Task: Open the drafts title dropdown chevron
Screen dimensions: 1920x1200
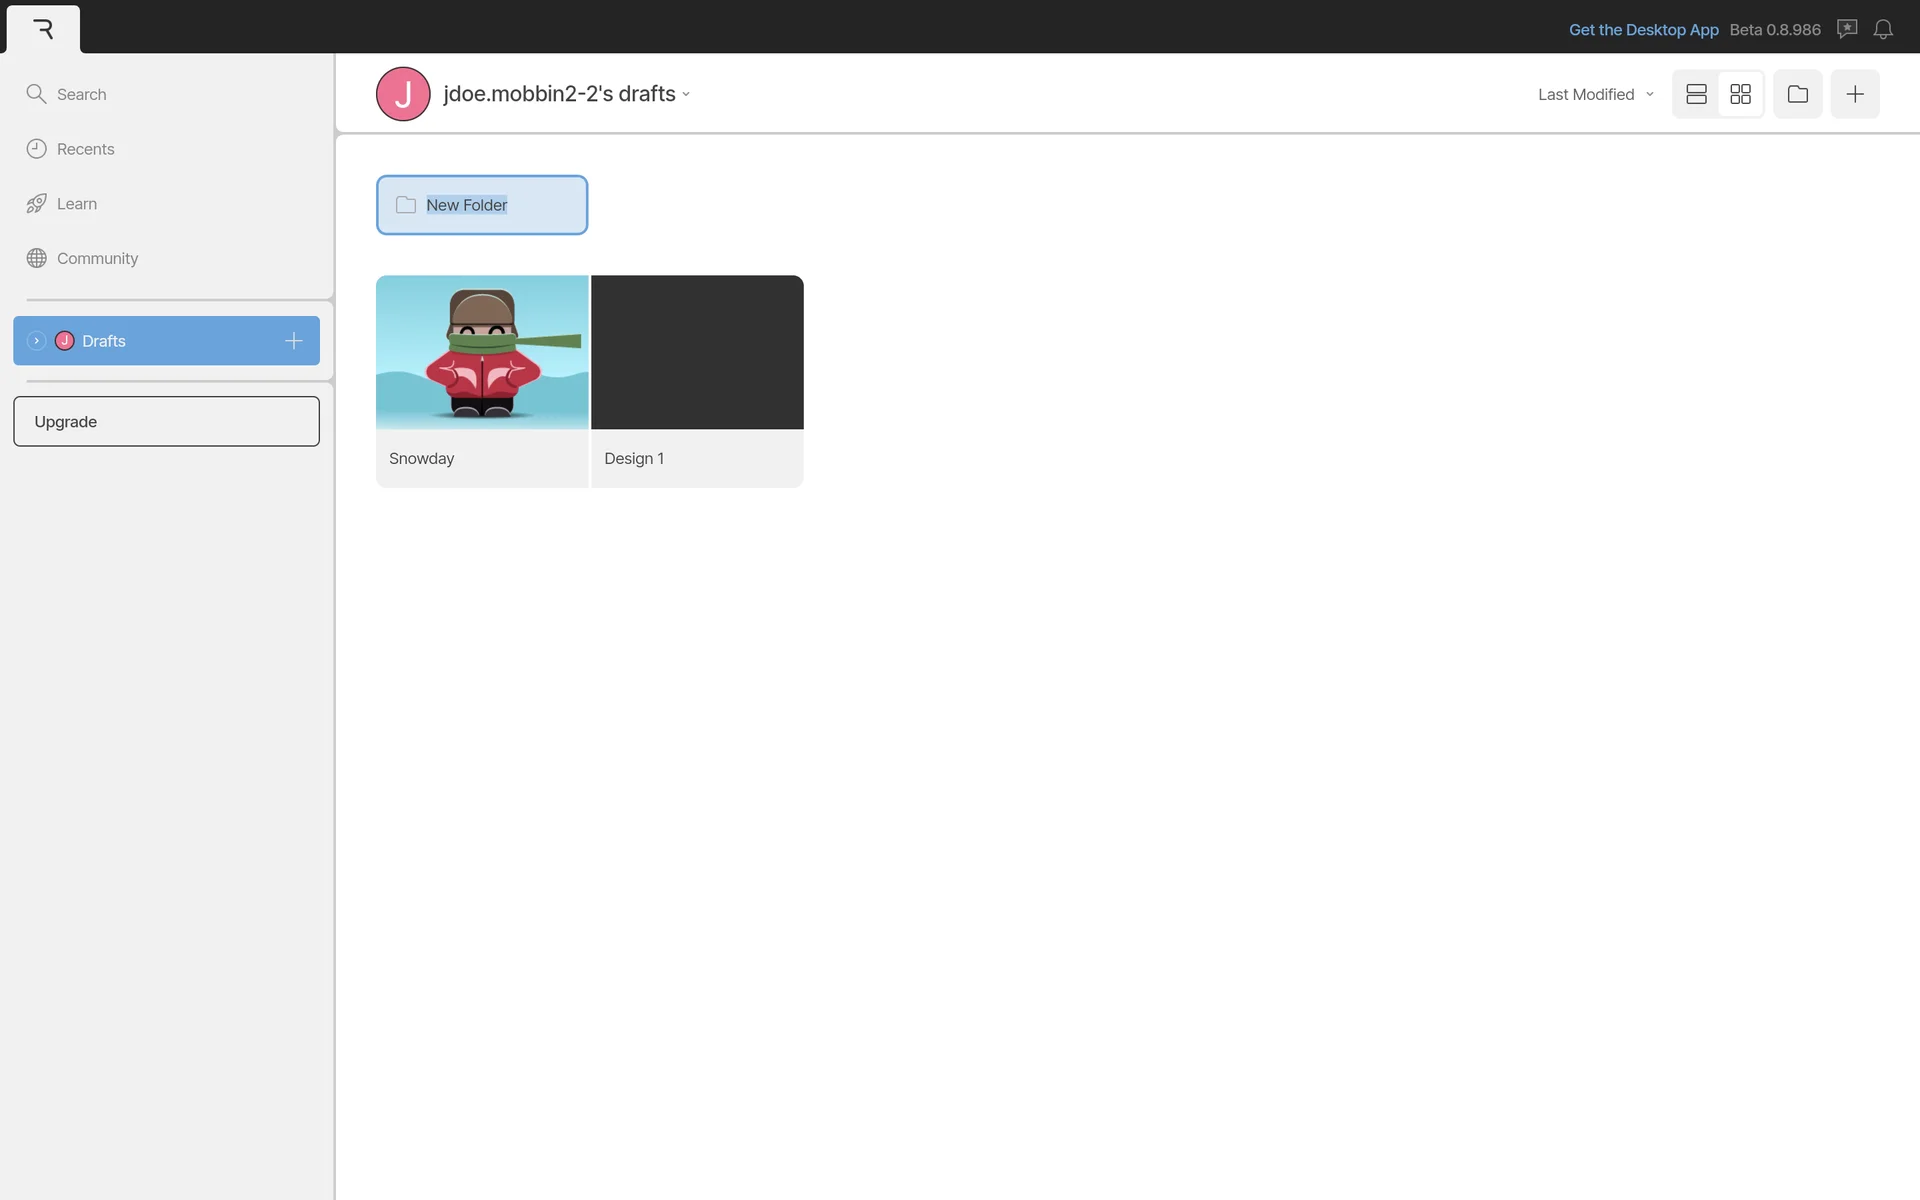Action: [686, 95]
